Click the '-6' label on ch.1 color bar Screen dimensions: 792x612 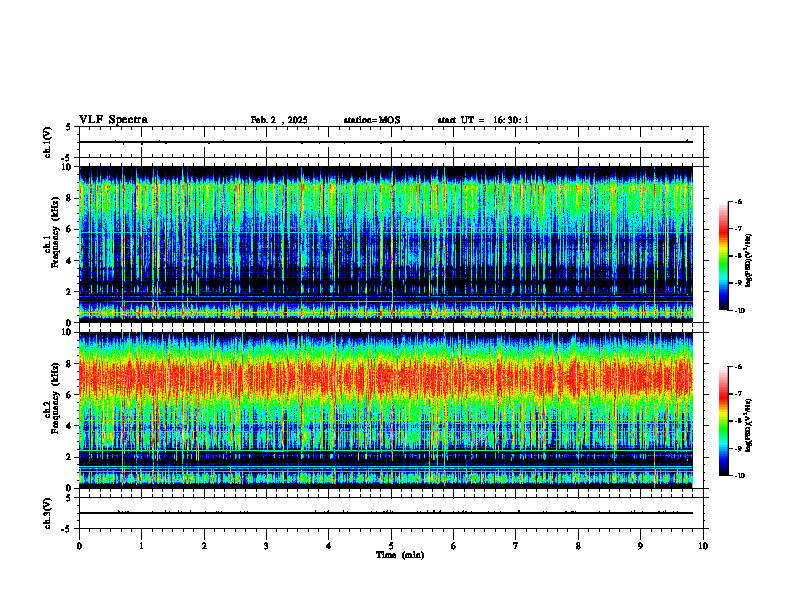tap(738, 202)
